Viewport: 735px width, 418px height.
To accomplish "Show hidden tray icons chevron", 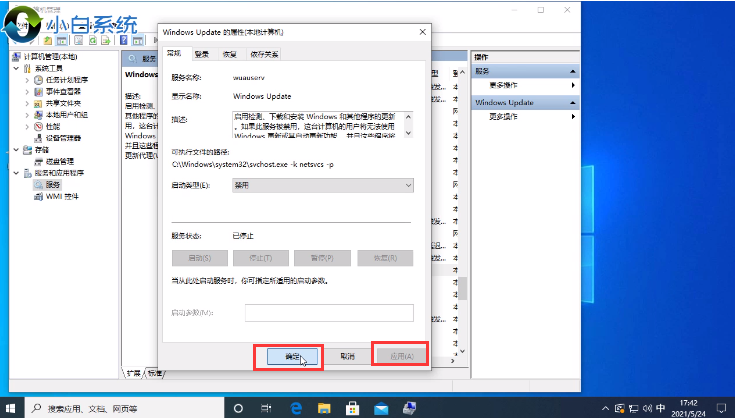I will pyautogui.click(x=606, y=408).
